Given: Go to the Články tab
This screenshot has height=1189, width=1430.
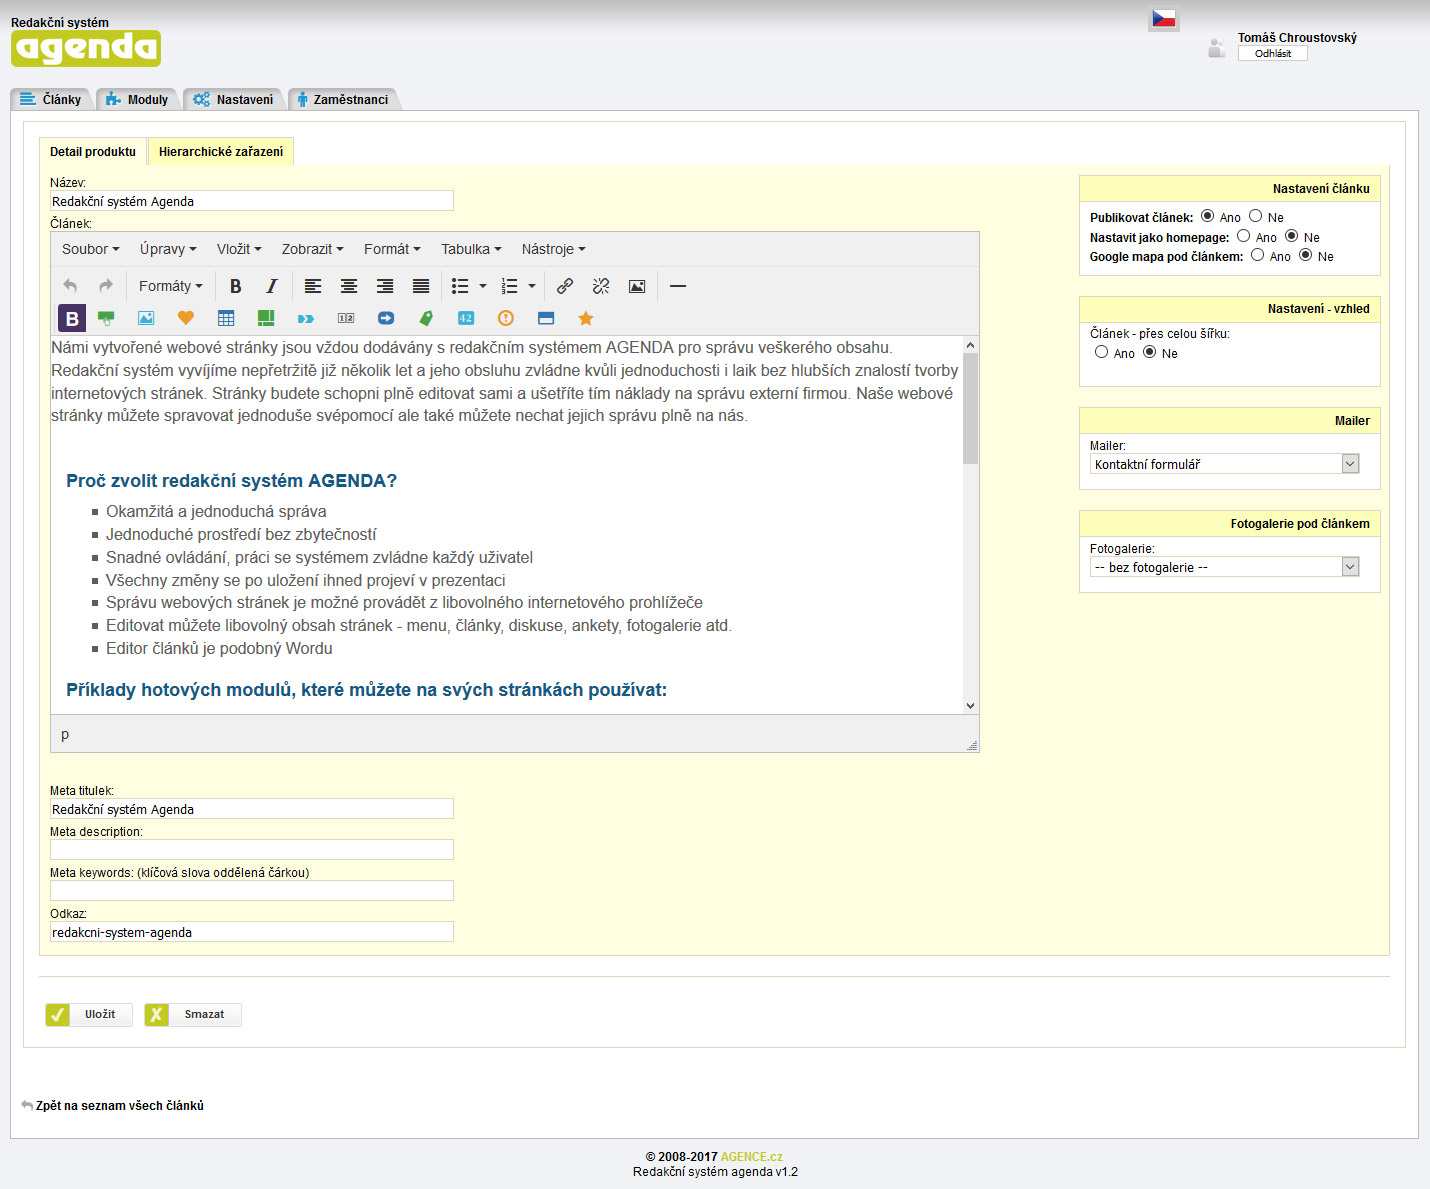Looking at the screenshot, I should [51, 99].
